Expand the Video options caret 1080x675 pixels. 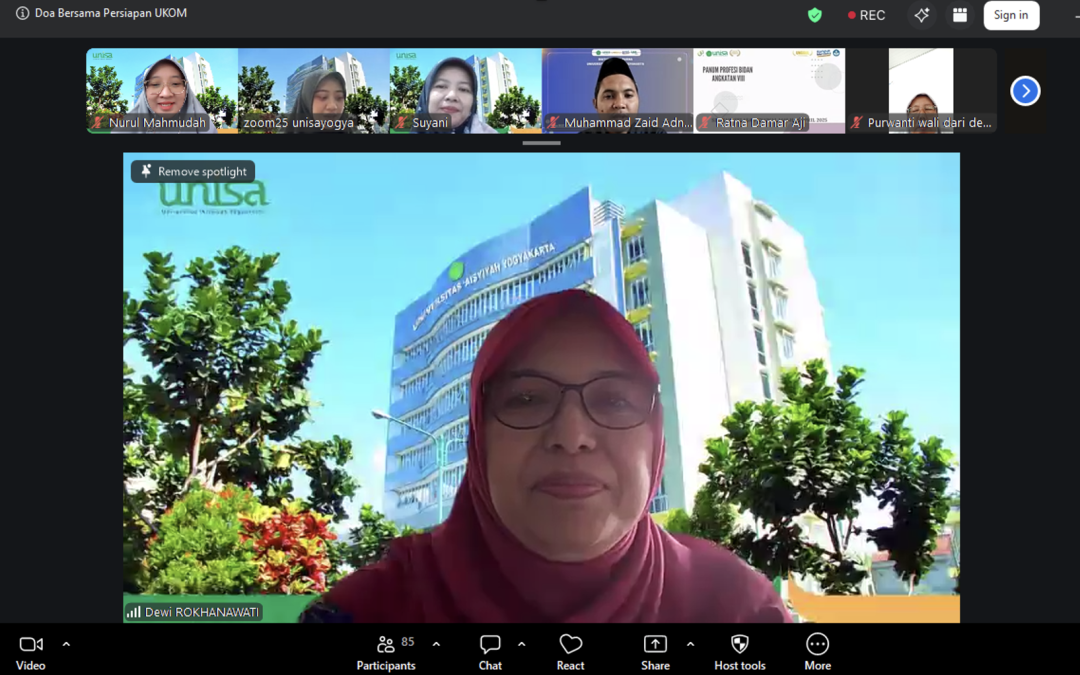coord(66,644)
